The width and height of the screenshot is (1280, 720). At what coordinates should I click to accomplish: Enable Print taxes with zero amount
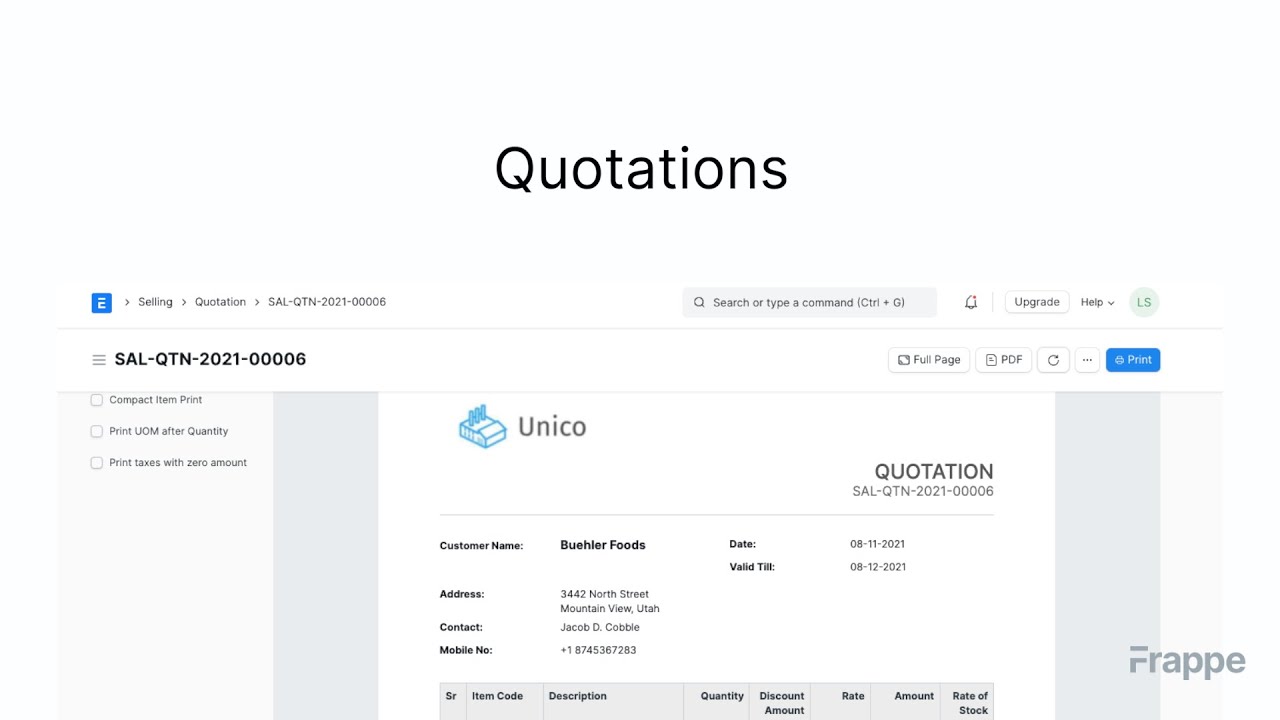point(97,463)
